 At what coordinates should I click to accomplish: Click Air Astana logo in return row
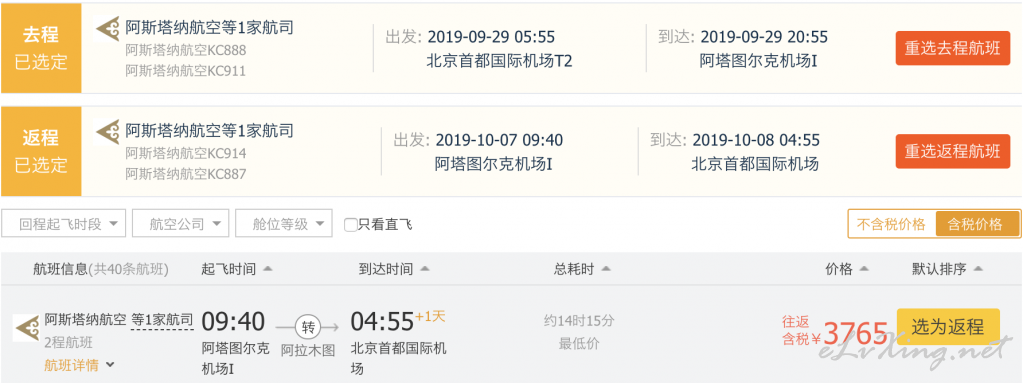(107, 132)
